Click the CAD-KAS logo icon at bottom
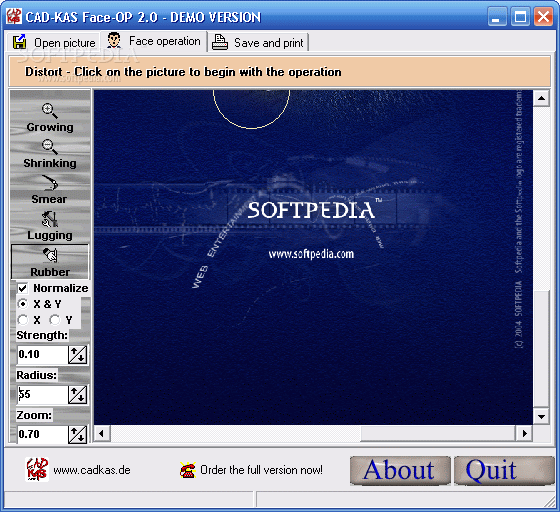The image size is (560, 512). [x=37, y=470]
